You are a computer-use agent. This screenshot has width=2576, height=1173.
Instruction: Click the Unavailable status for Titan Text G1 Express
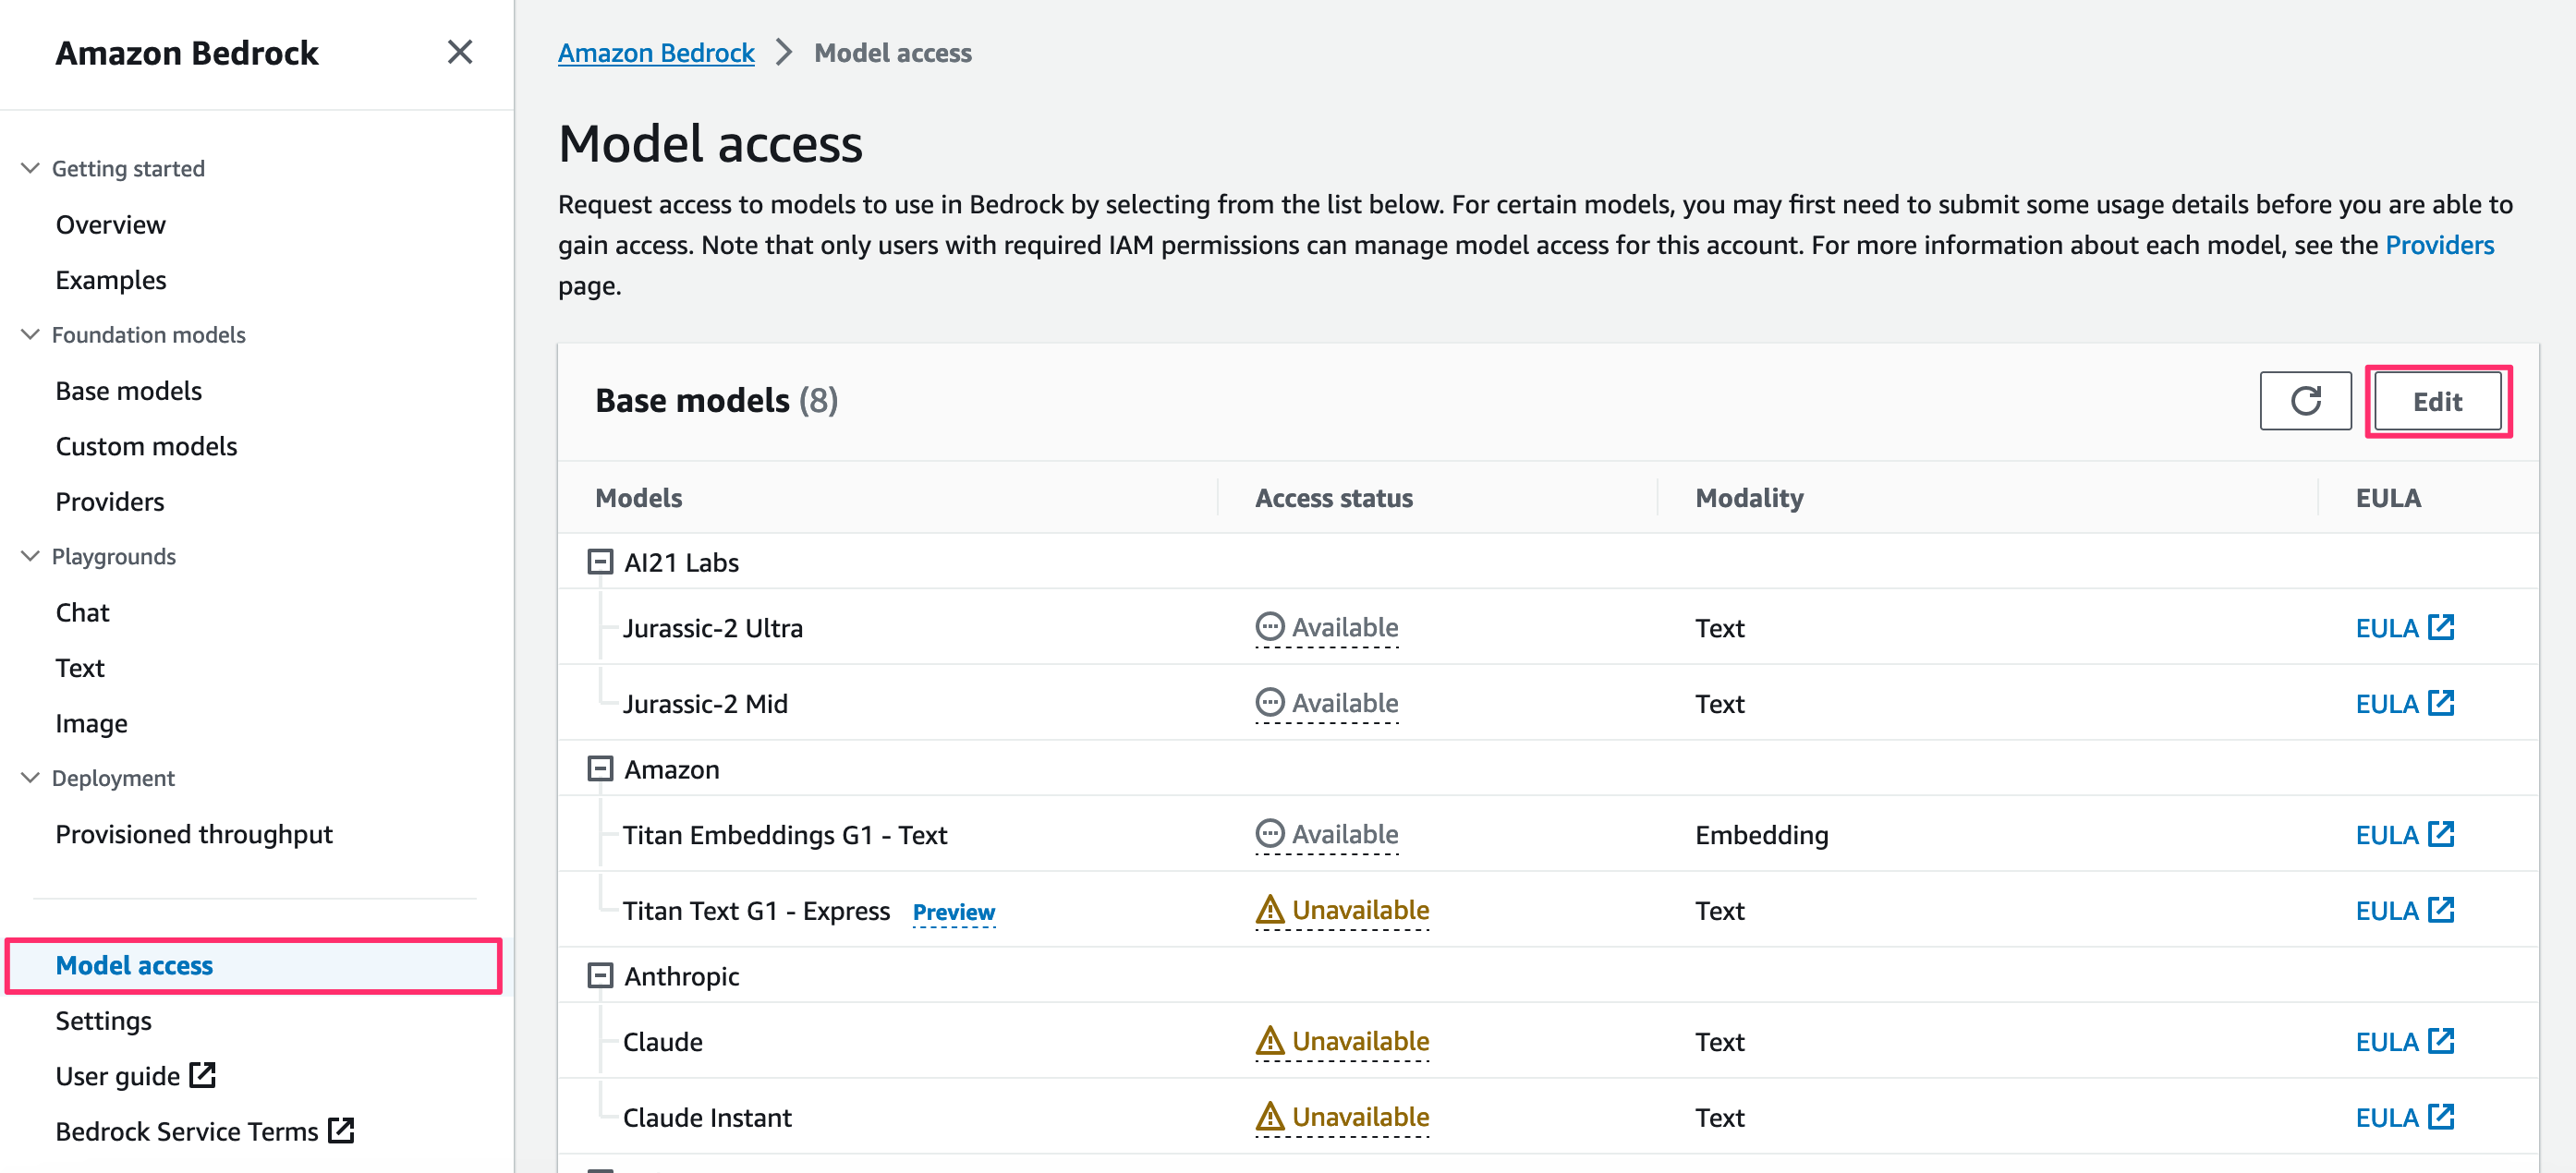1341,910
